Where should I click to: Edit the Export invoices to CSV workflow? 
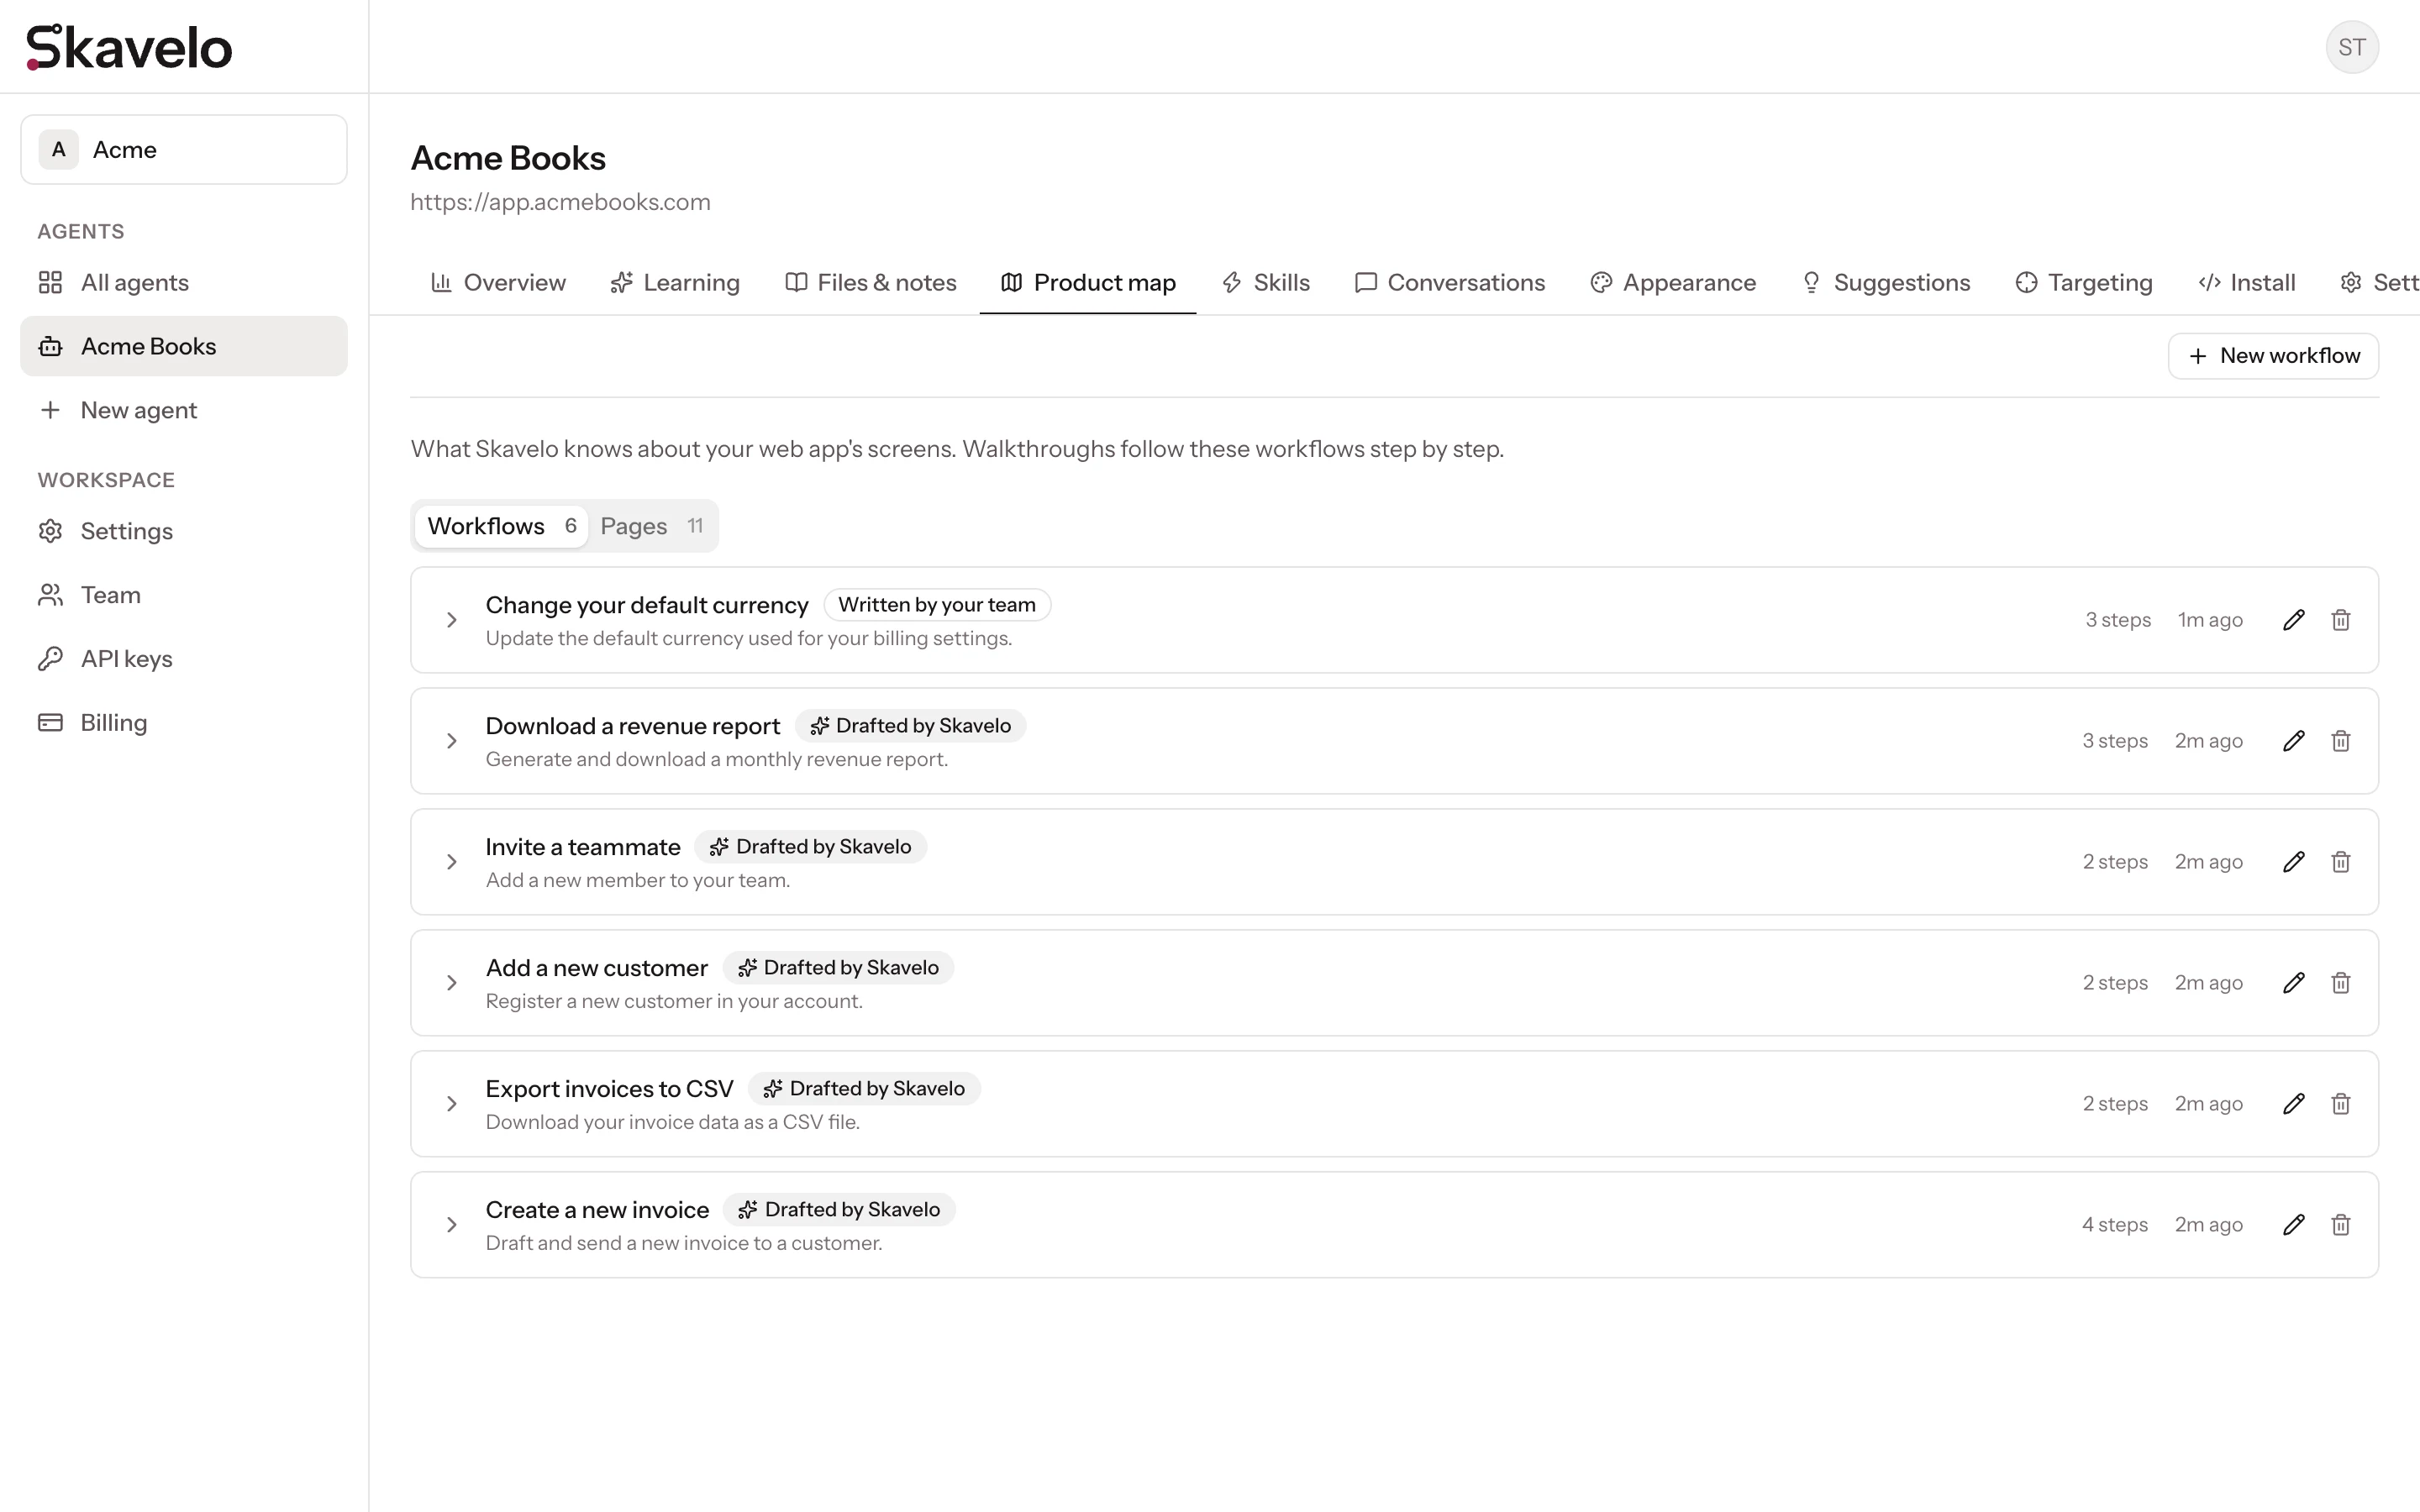[2294, 1104]
